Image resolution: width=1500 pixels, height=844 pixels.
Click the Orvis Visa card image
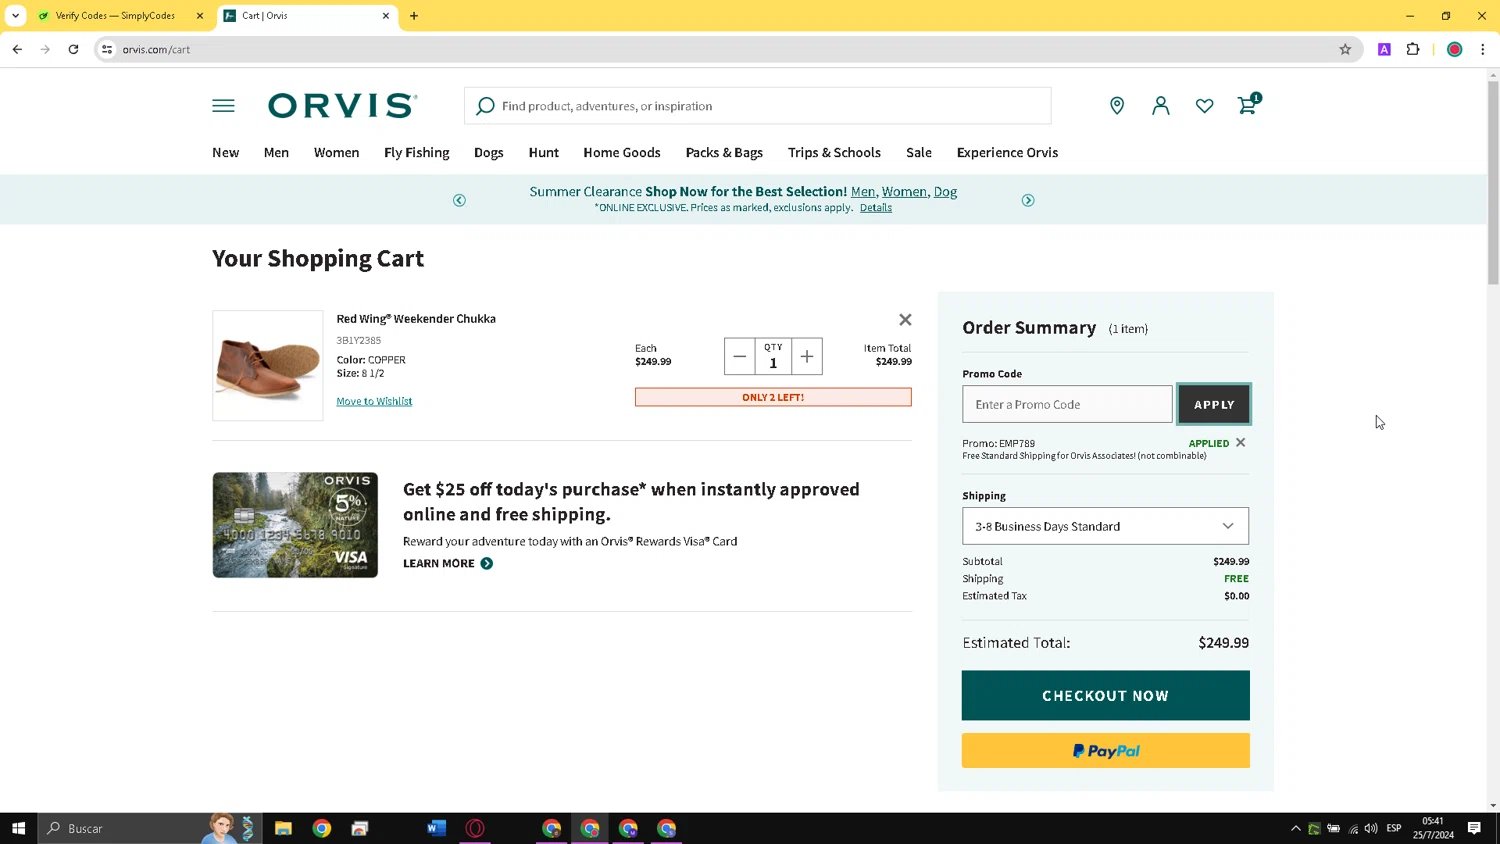(295, 525)
